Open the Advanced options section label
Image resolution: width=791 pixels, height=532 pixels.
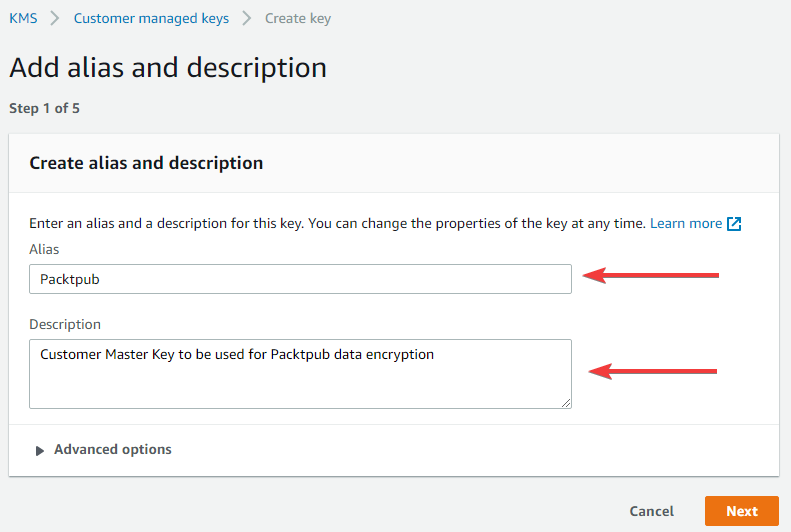pyautogui.click(x=113, y=449)
